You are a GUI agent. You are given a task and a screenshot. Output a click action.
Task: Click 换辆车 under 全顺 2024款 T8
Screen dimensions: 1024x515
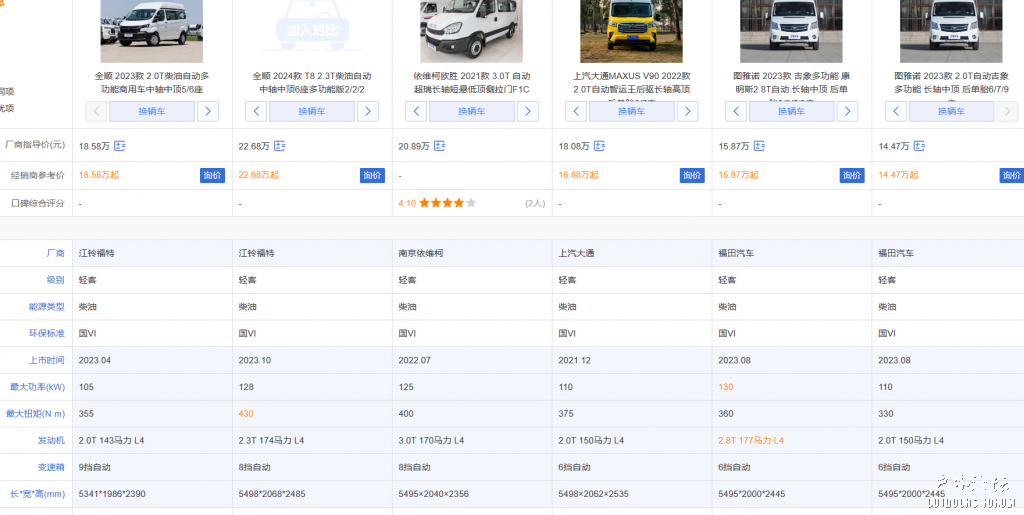(x=312, y=112)
